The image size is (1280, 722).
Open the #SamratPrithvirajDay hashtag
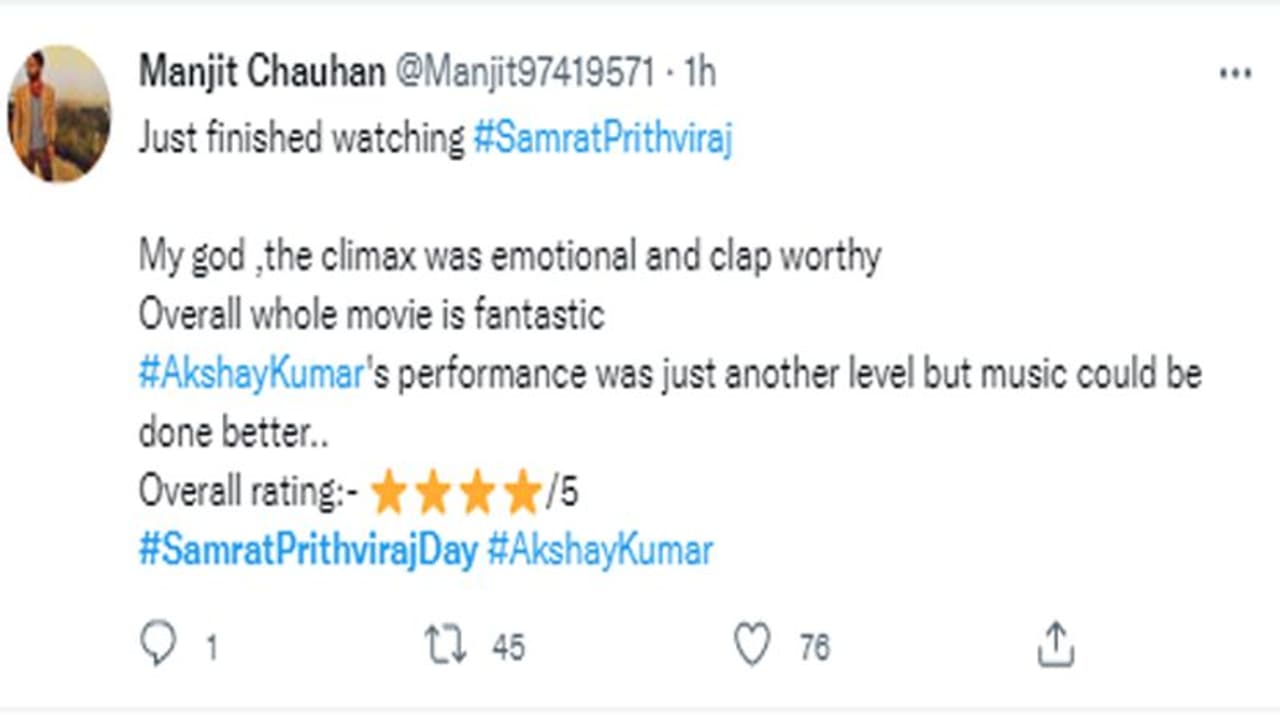tap(307, 551)
